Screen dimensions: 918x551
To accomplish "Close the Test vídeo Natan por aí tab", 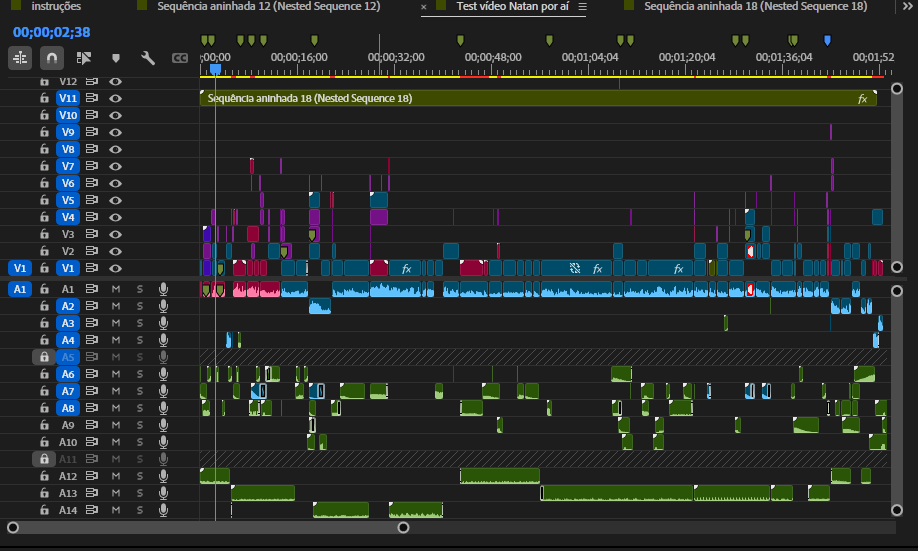I will (x=424, y=7).
